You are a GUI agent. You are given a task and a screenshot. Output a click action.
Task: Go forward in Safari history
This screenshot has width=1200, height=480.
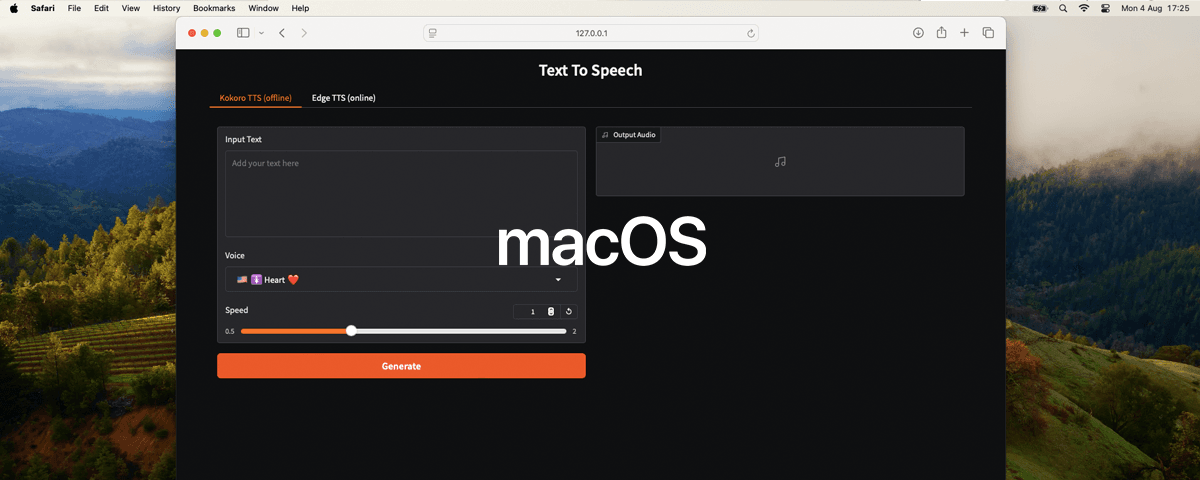(x=304, y=33)
